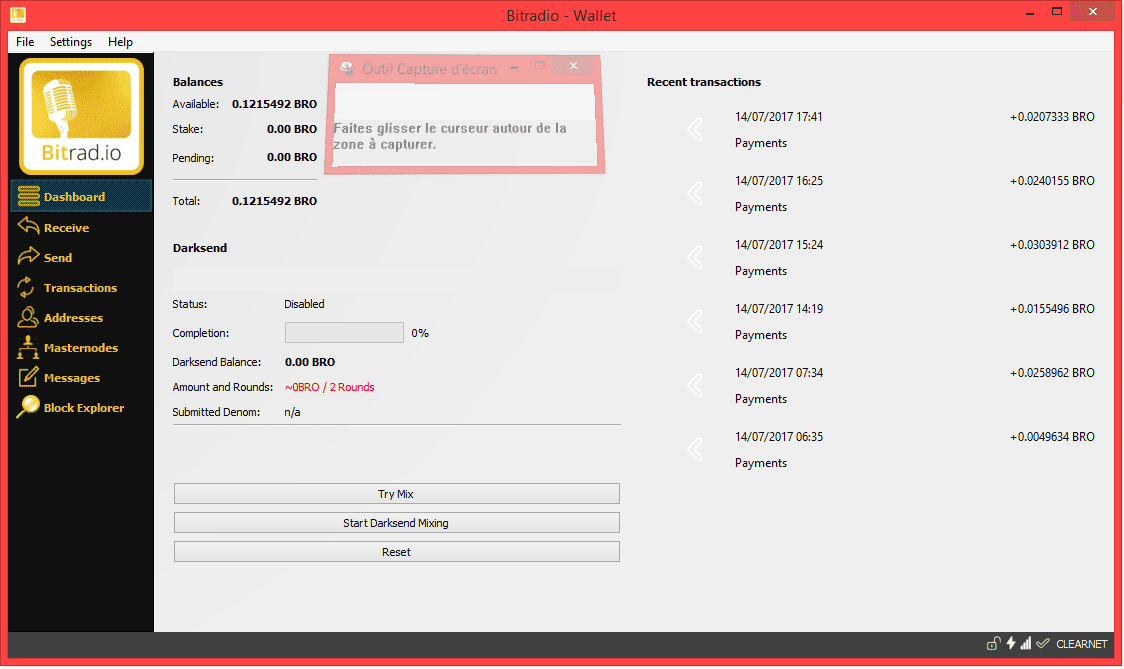Click the Available balance 0.1215492 BRO
The image size is (1124, 669).
click(275, 104)
